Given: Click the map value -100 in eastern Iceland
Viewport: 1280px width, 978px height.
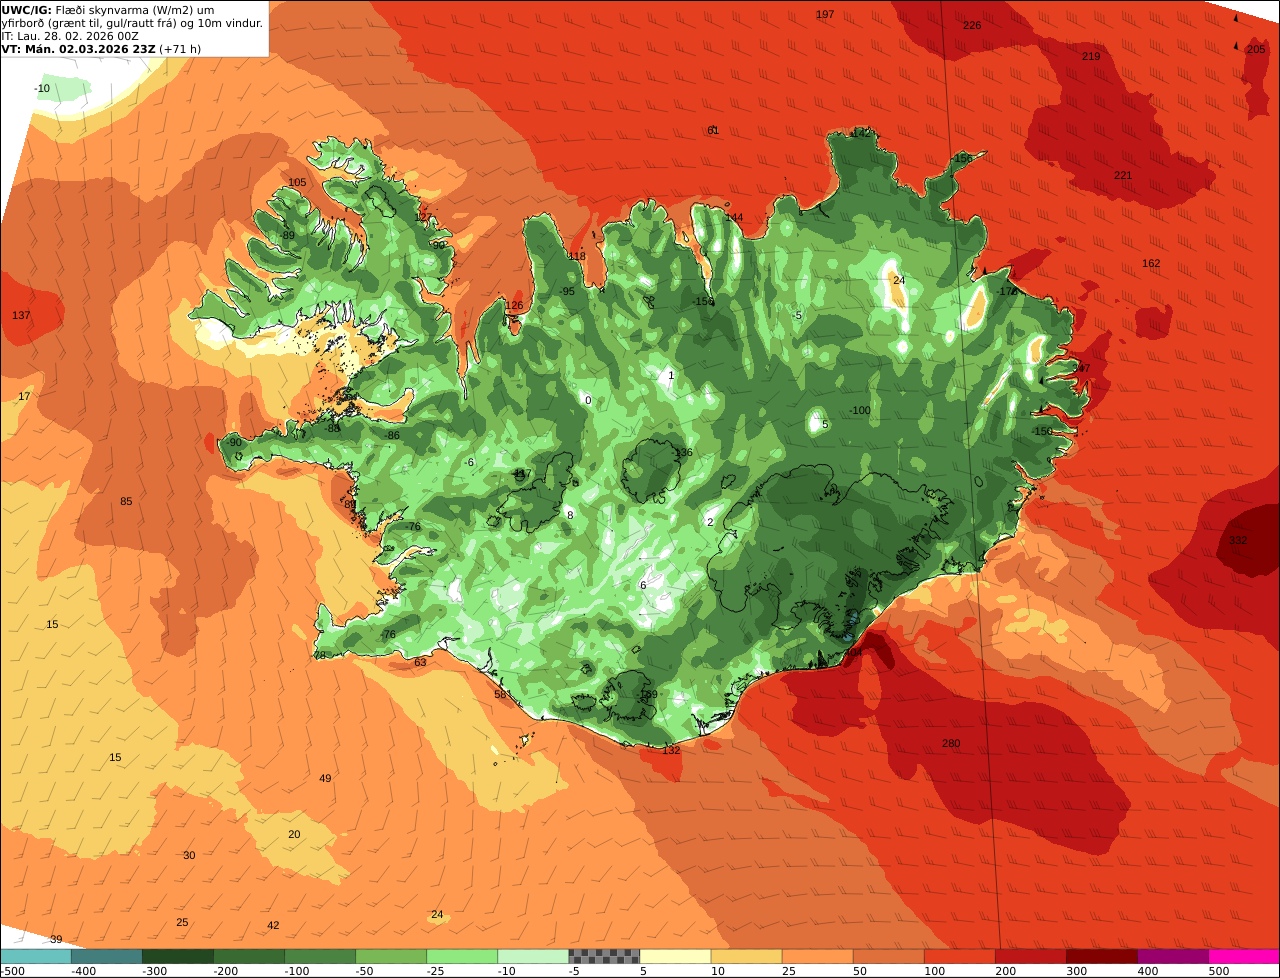Looking at the screenshot, I should click(x=860, y=410).
